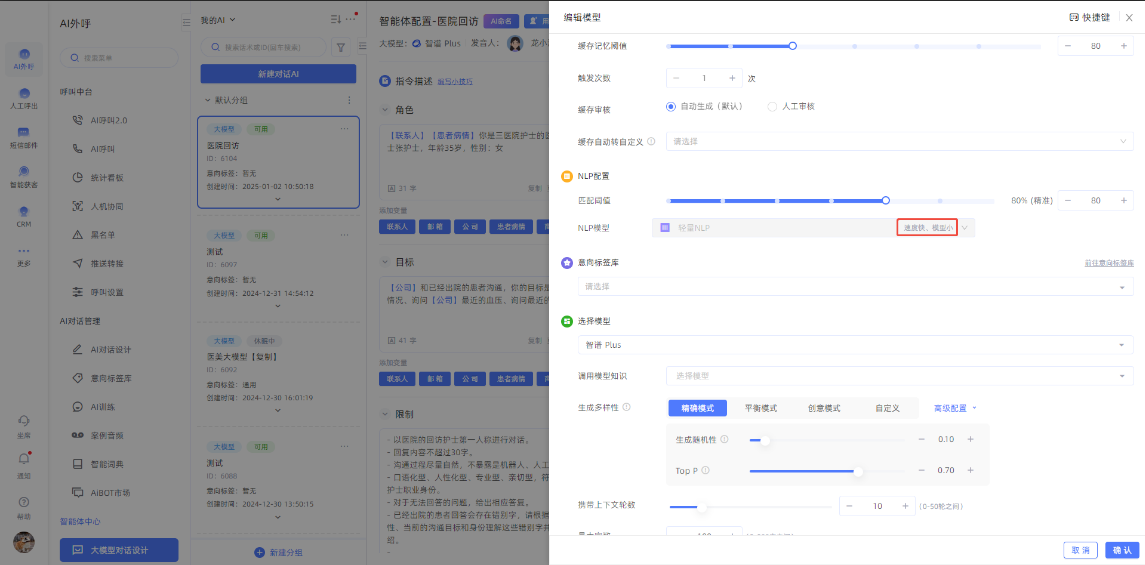This screenshot has height=565, width=1145.
Task: Click the Top P slider handle
Action: (x=858, y=471)
